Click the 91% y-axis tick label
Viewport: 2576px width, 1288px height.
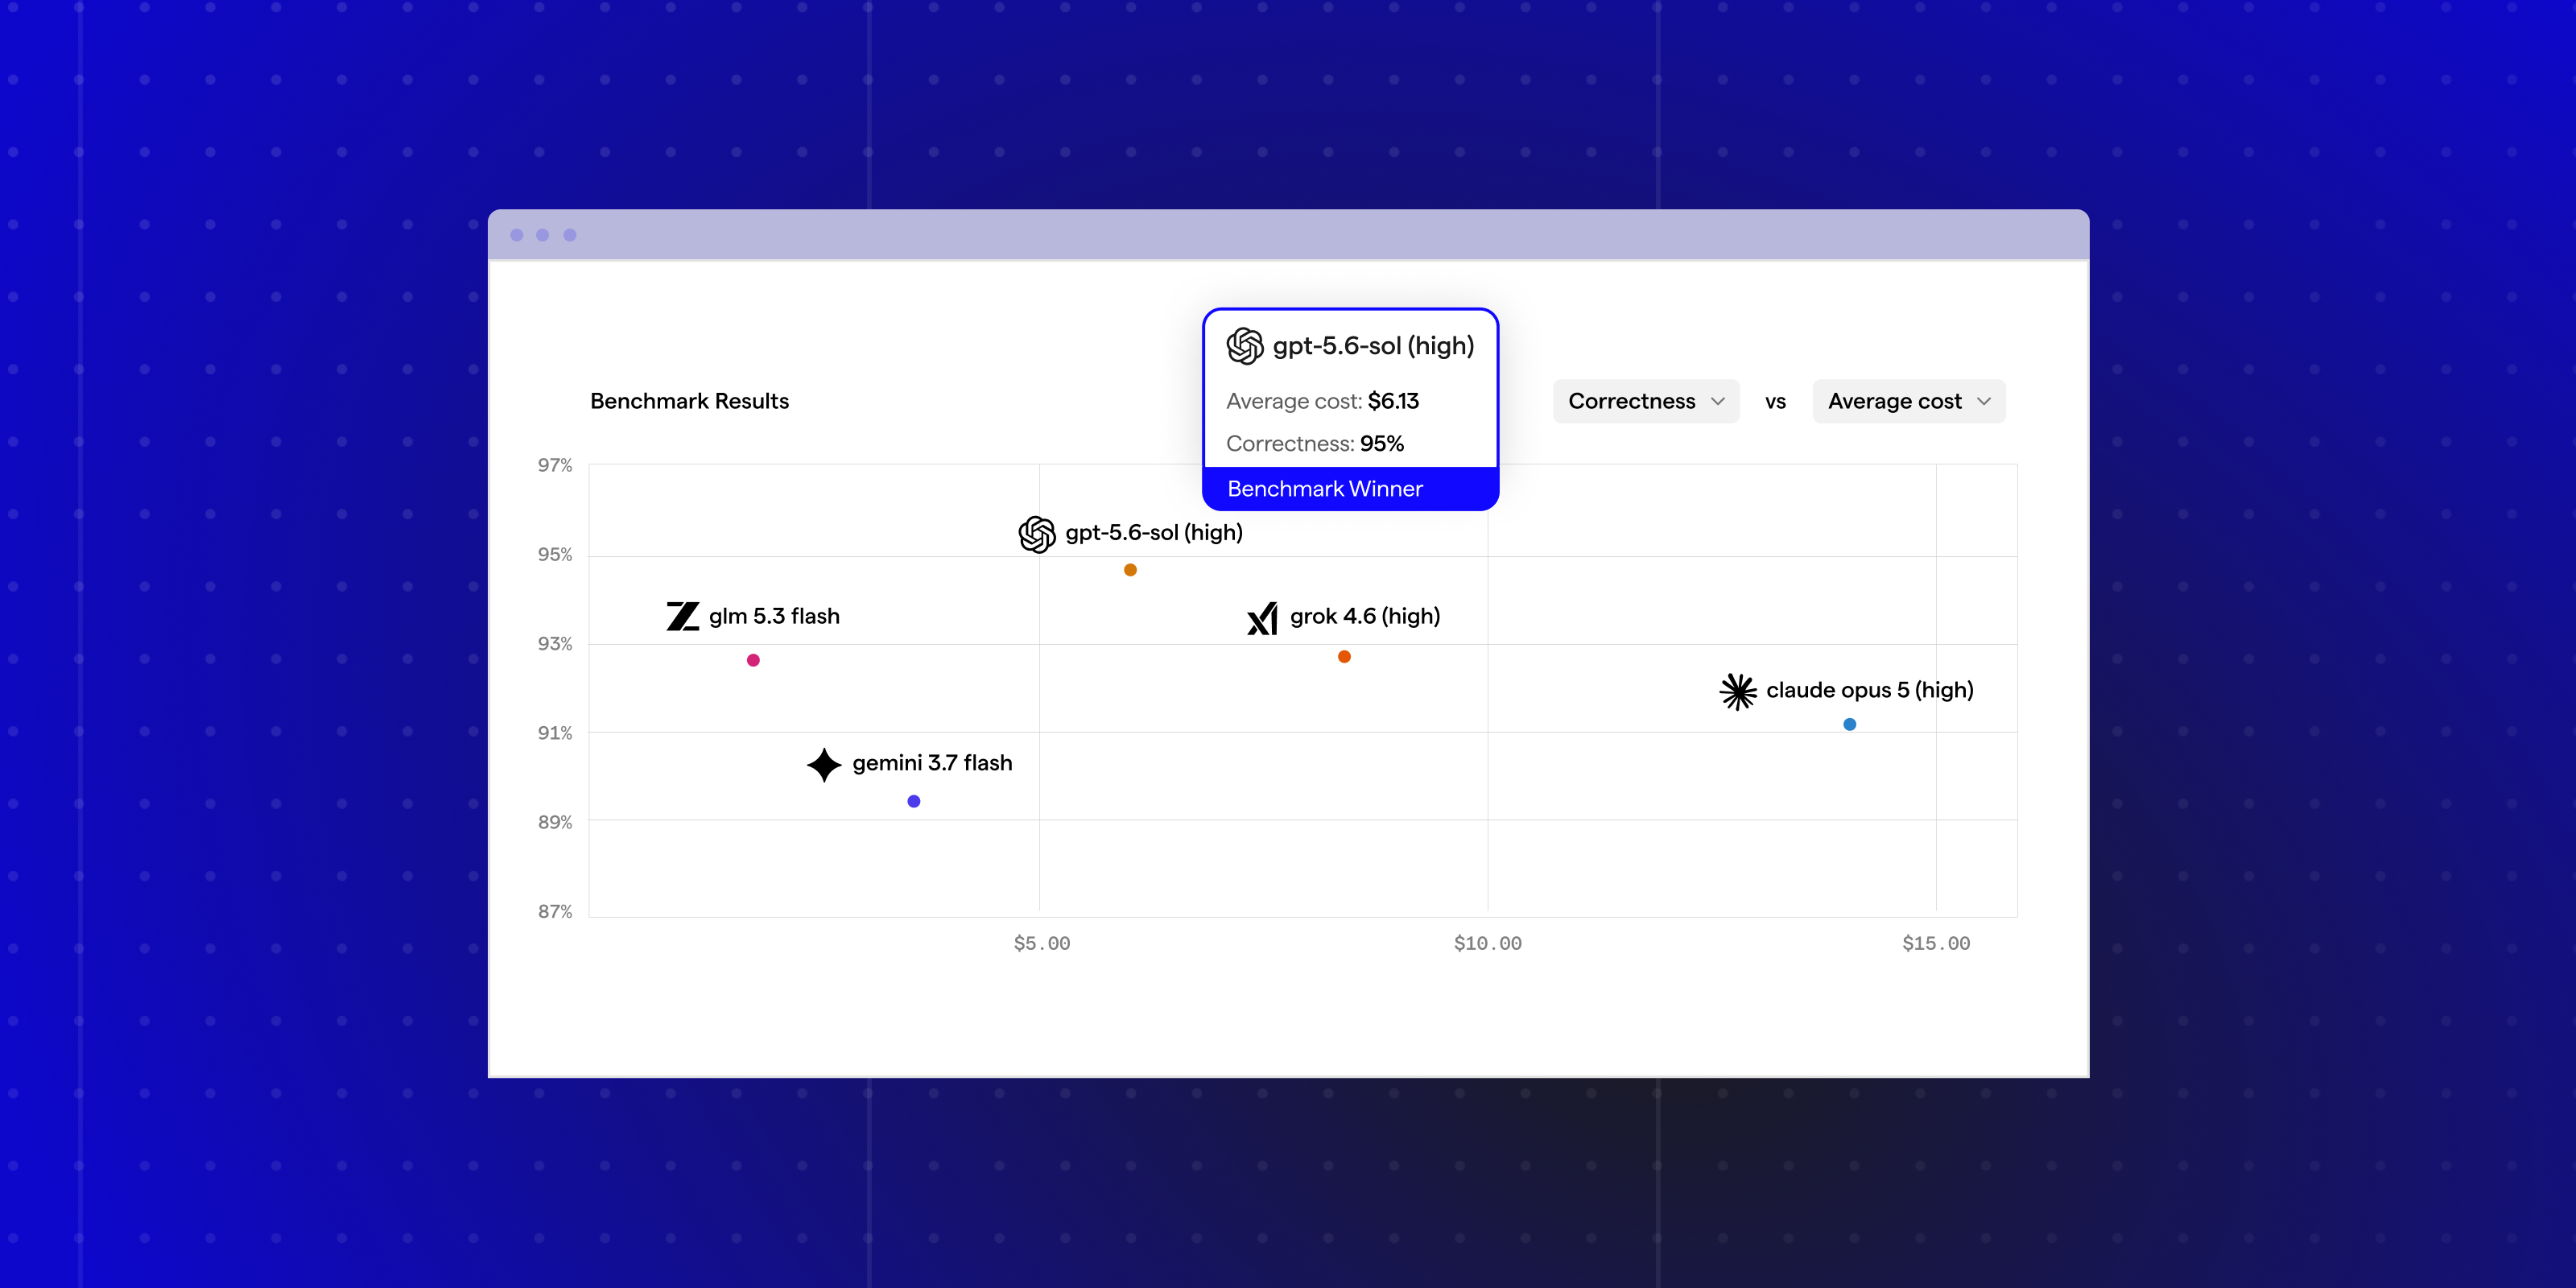[555, 733]
